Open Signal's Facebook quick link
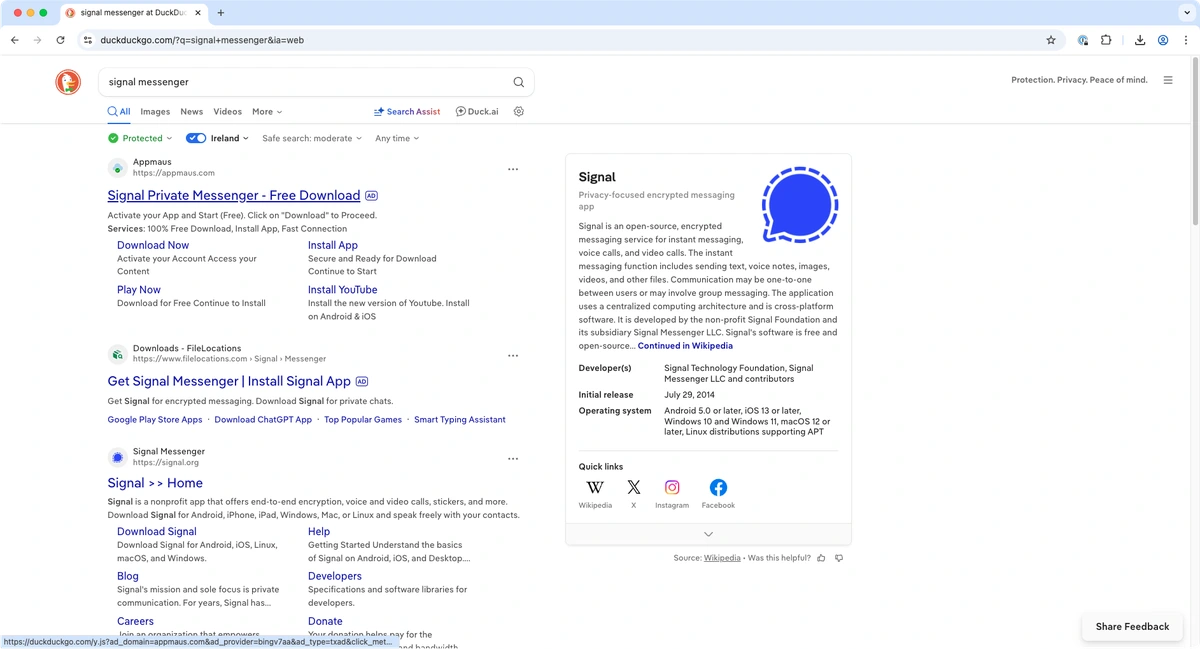 tap(718, 493)
